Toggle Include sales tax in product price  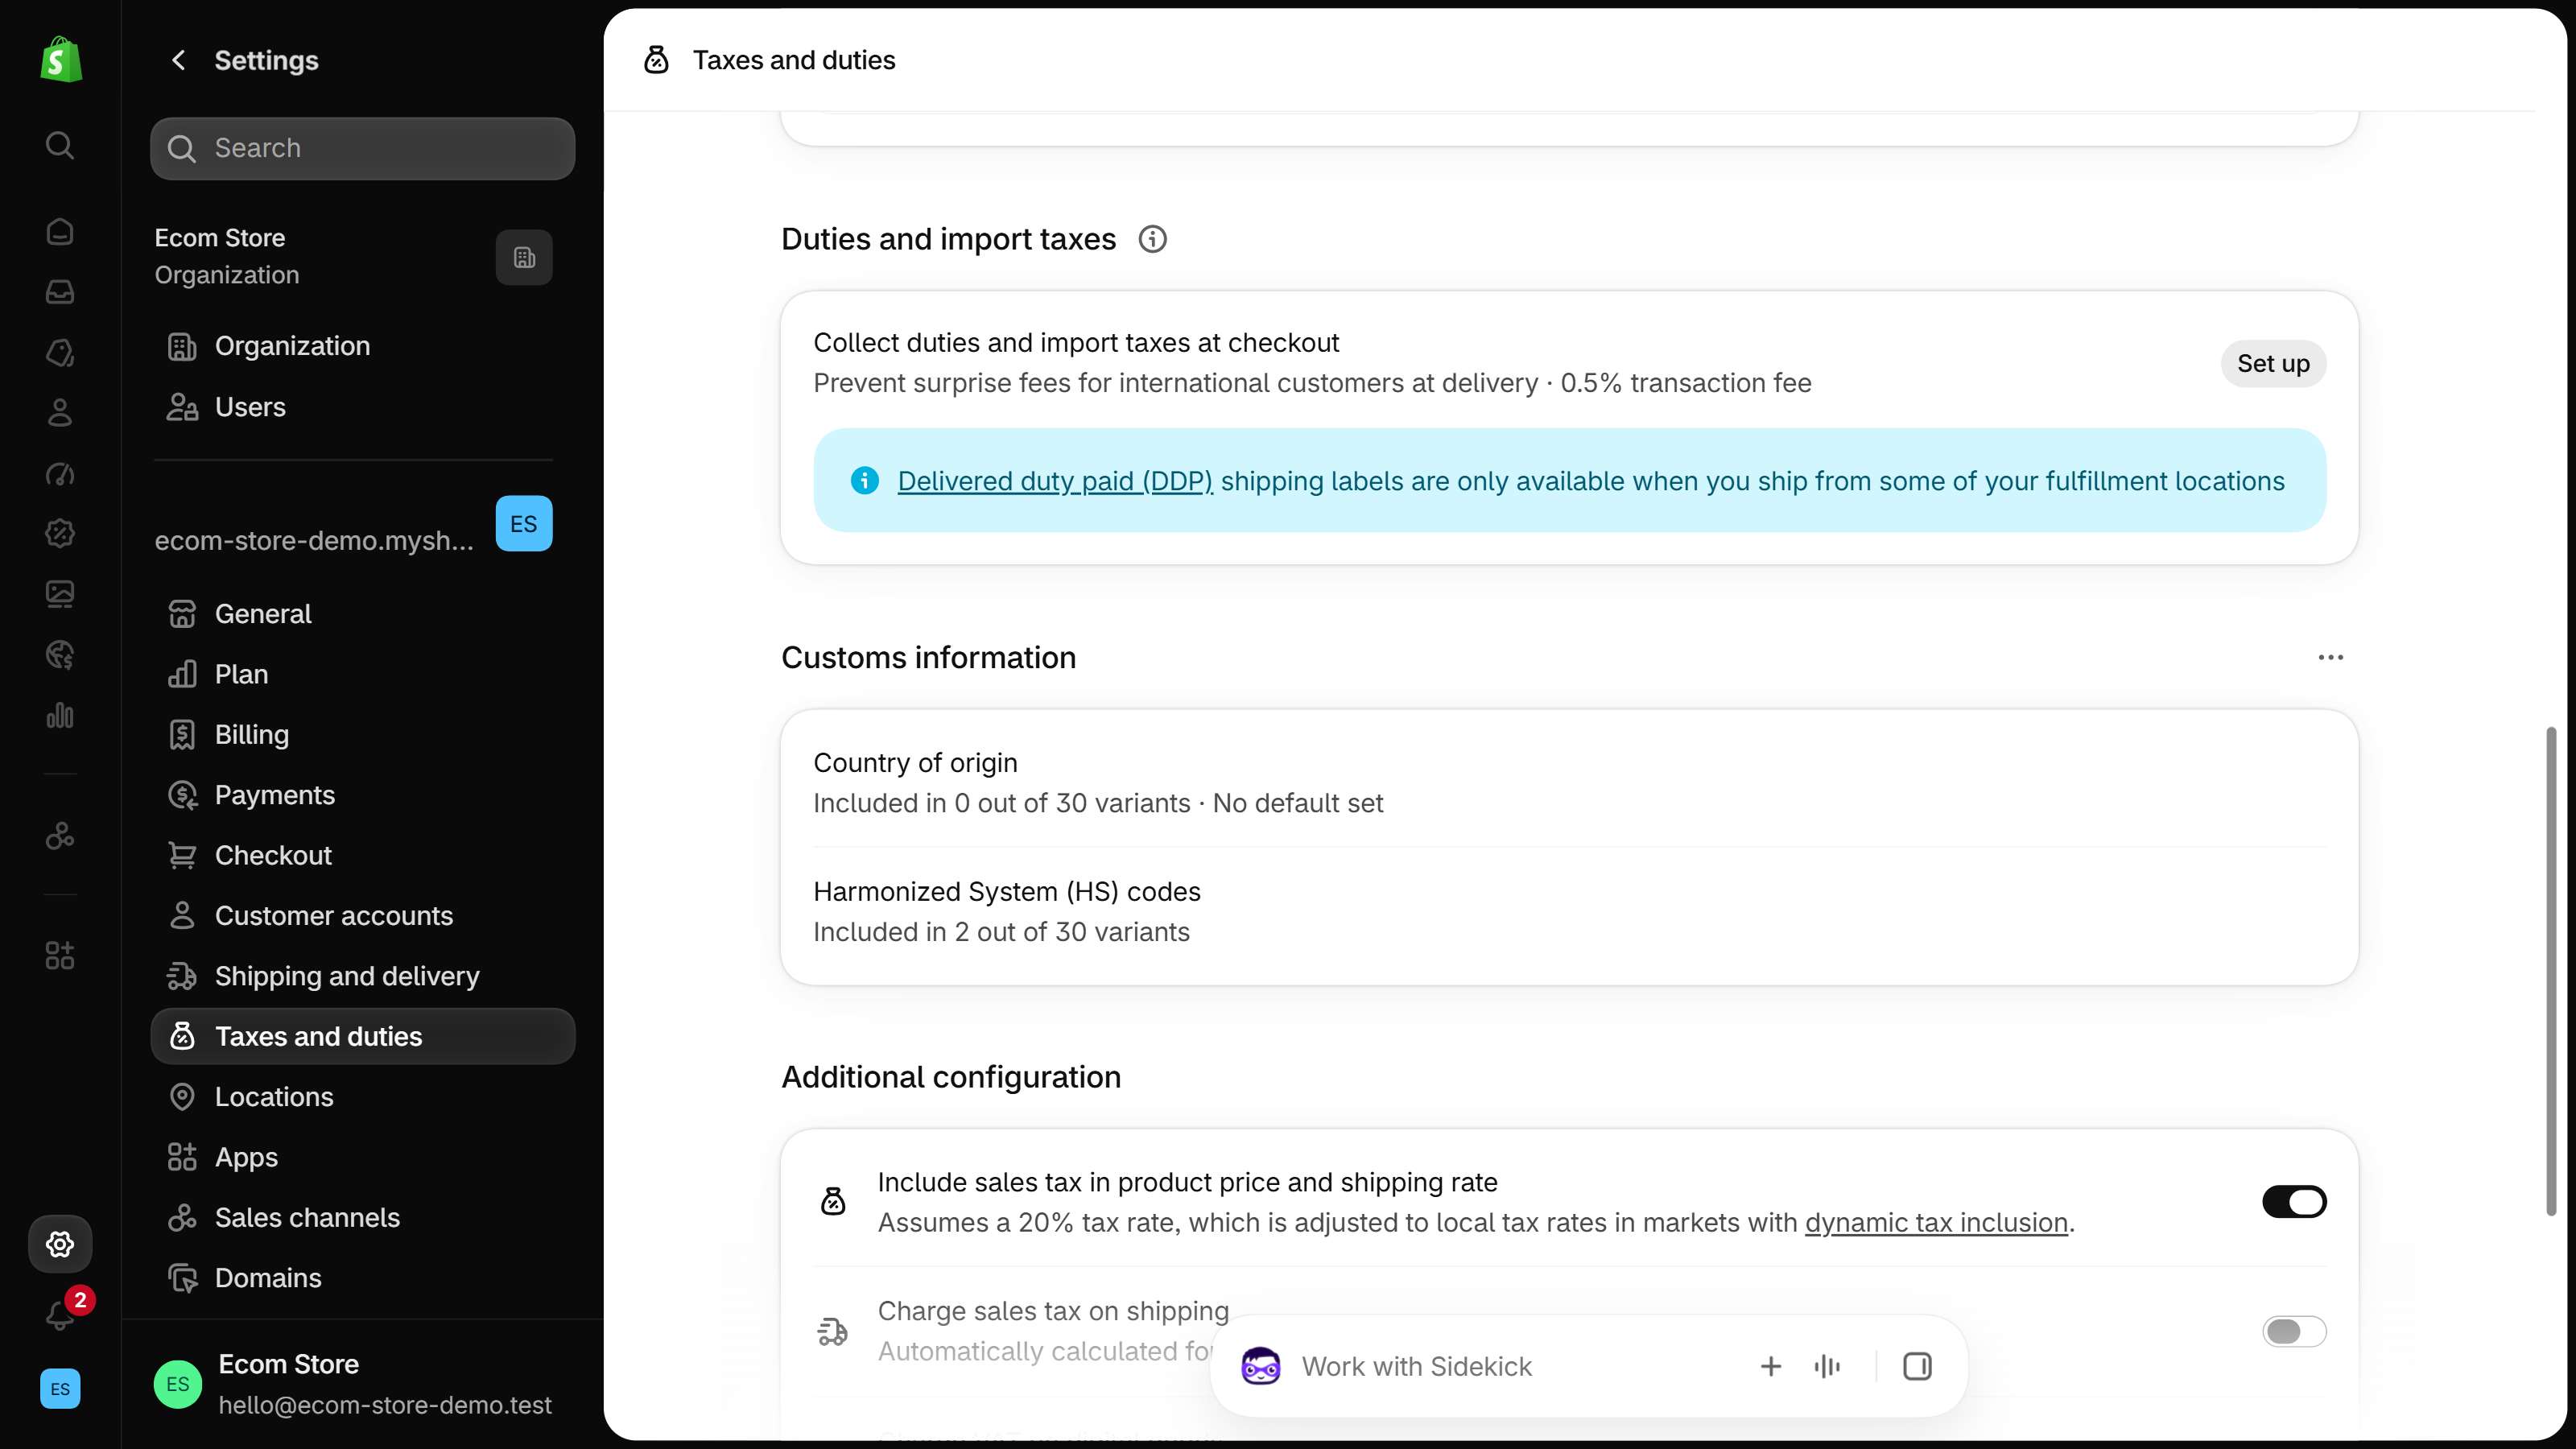[x=2294, y=1201]
